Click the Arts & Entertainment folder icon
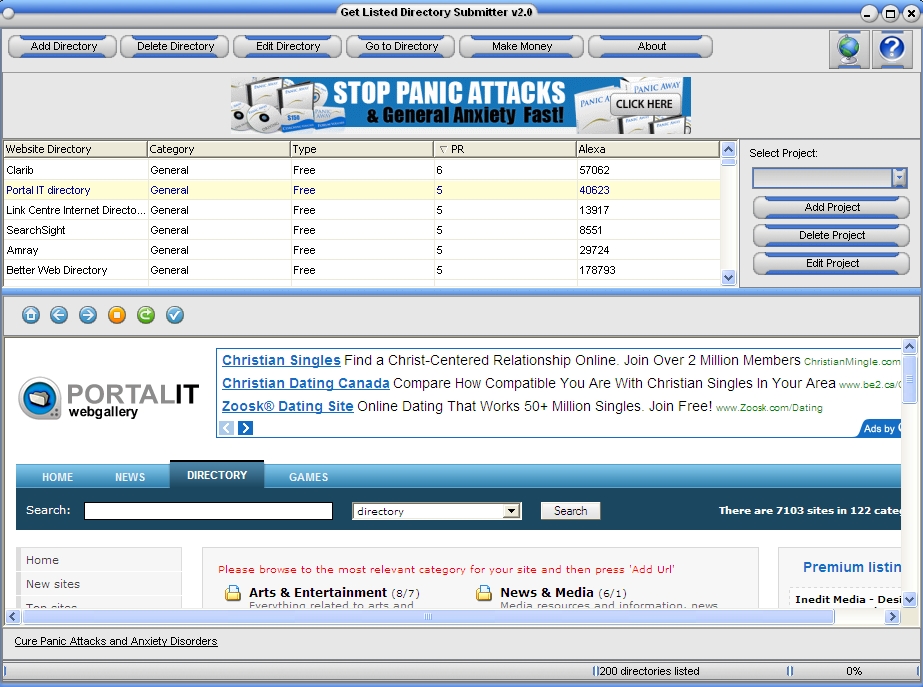The width and height of the screenshot is (923, 687). [x=233, y=593]
